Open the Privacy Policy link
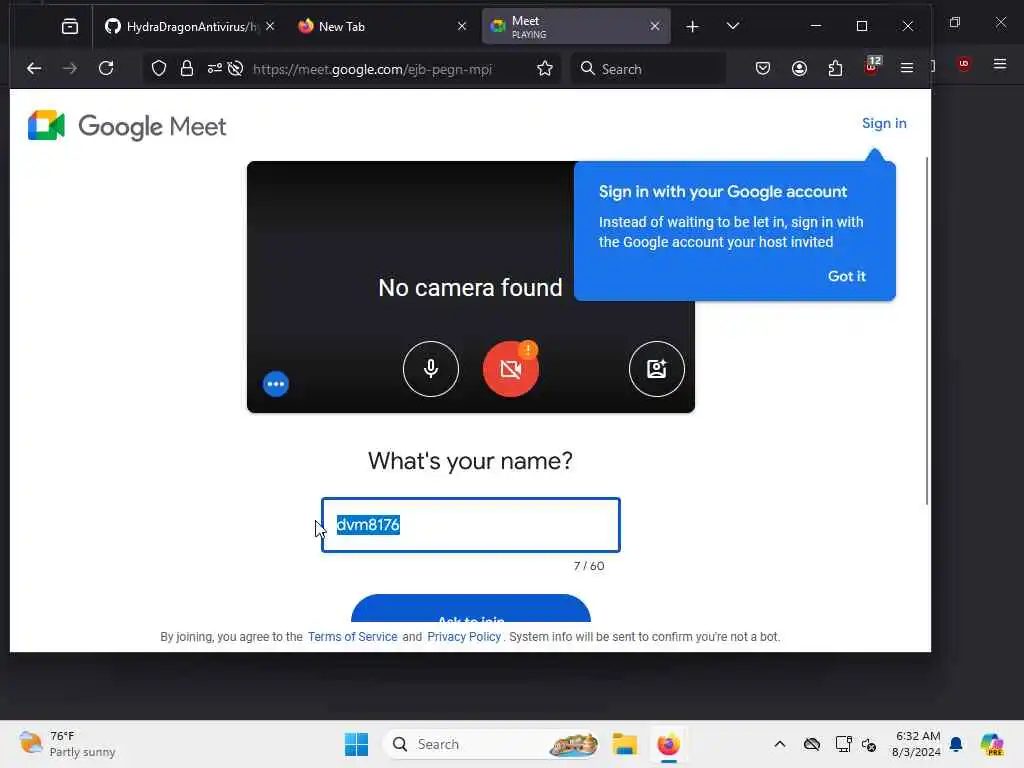This screenshot has width=1024, height=768. pos(464,637)
